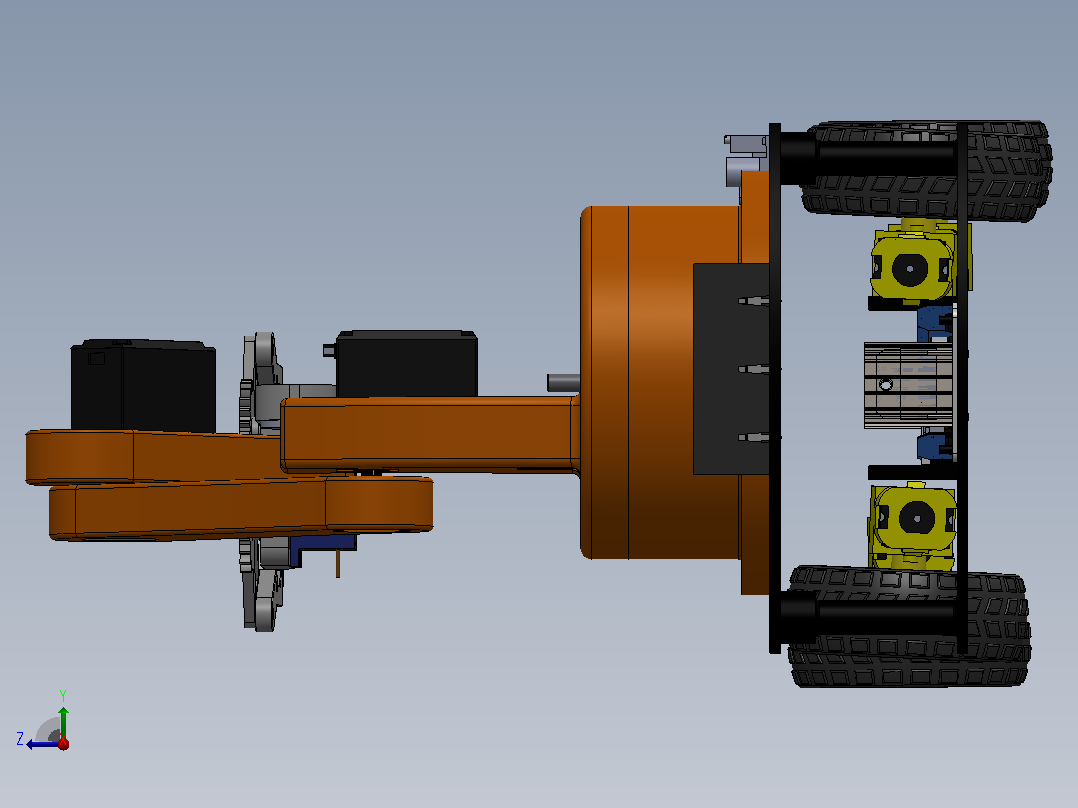
Task: Select the small gray shaft stub beside the orange base
Action: point(563,382)
